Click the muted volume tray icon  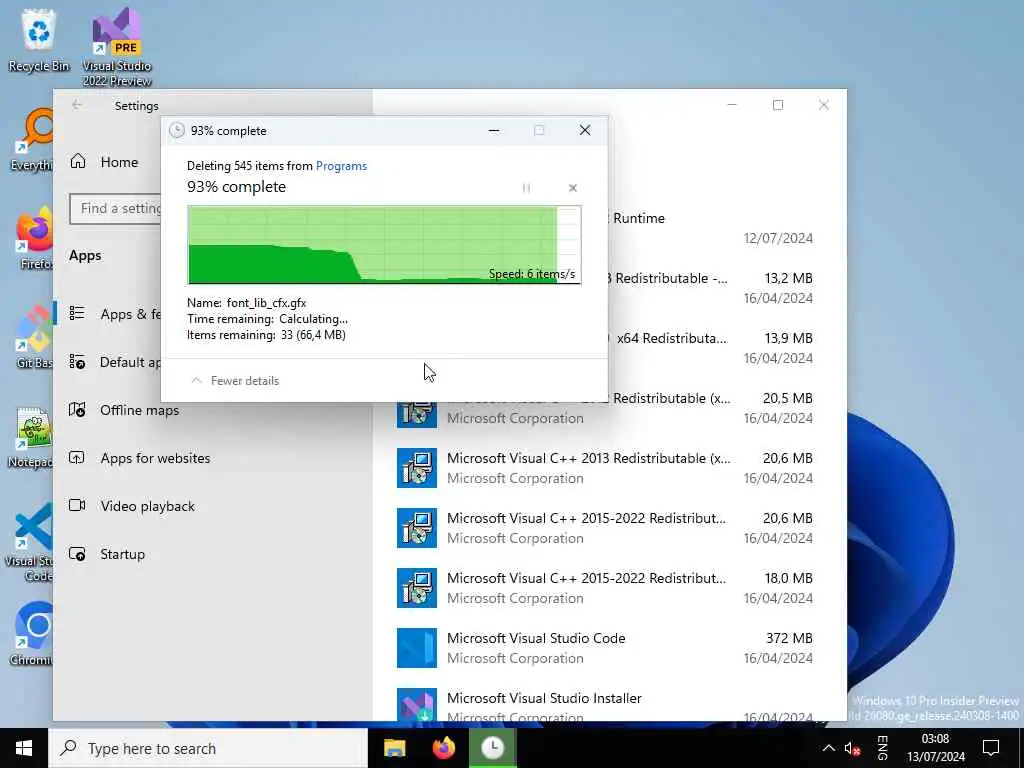point(852,748)
